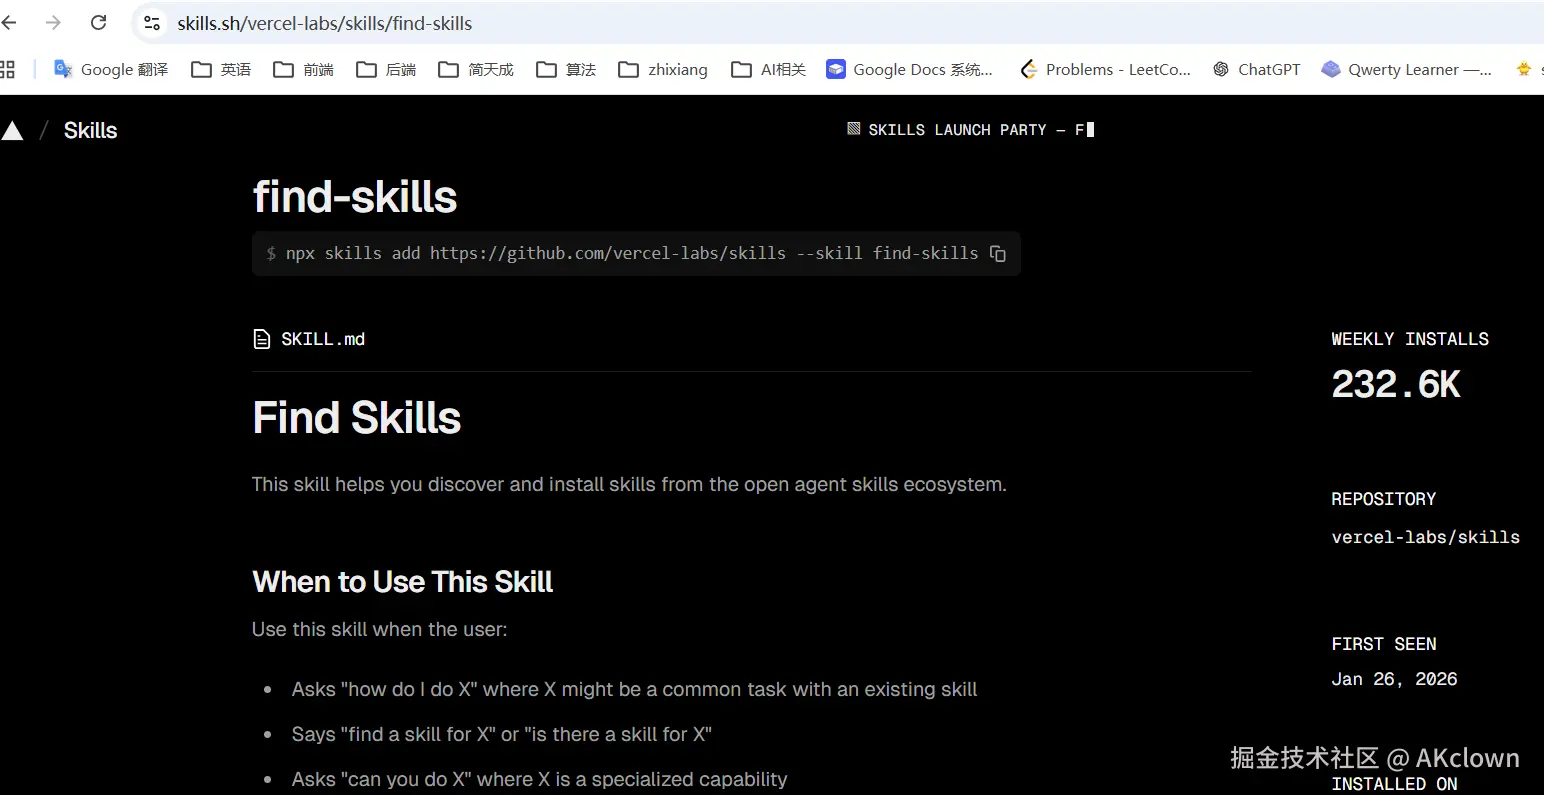1544x795 pixels.
Task: Open the Problems - LeetCode bookmark
Action: [x=1105, y=69]
